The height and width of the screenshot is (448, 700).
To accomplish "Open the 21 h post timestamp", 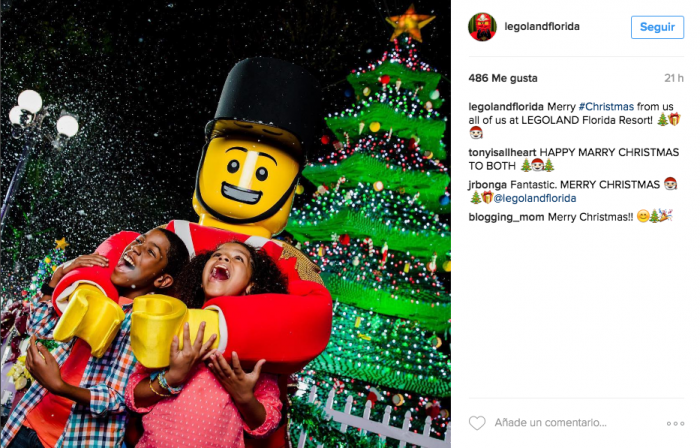I will pyautogui.click(x=674, y=78).
